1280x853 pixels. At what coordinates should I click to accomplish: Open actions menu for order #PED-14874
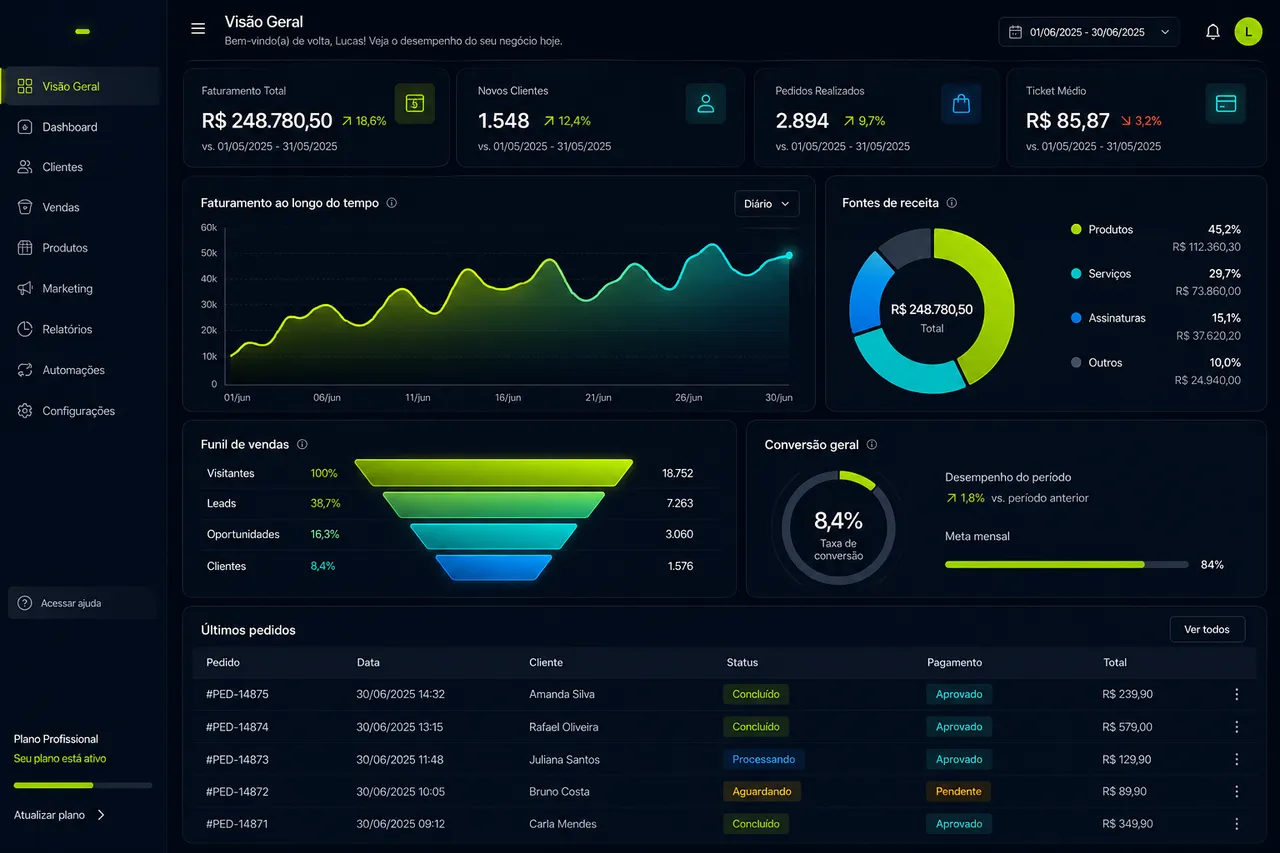pyautogui.click(x=1236, y=727)
